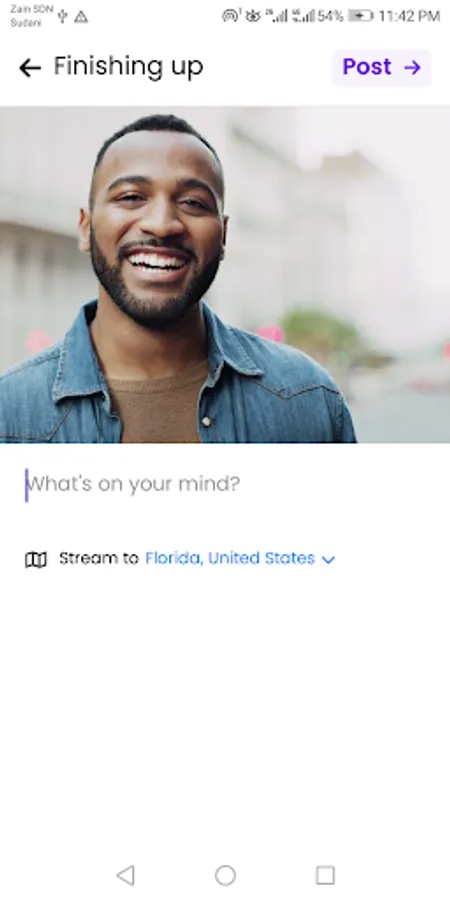Tap the "Stream to" label
This screenshot has height=900, width=450.
99,558
